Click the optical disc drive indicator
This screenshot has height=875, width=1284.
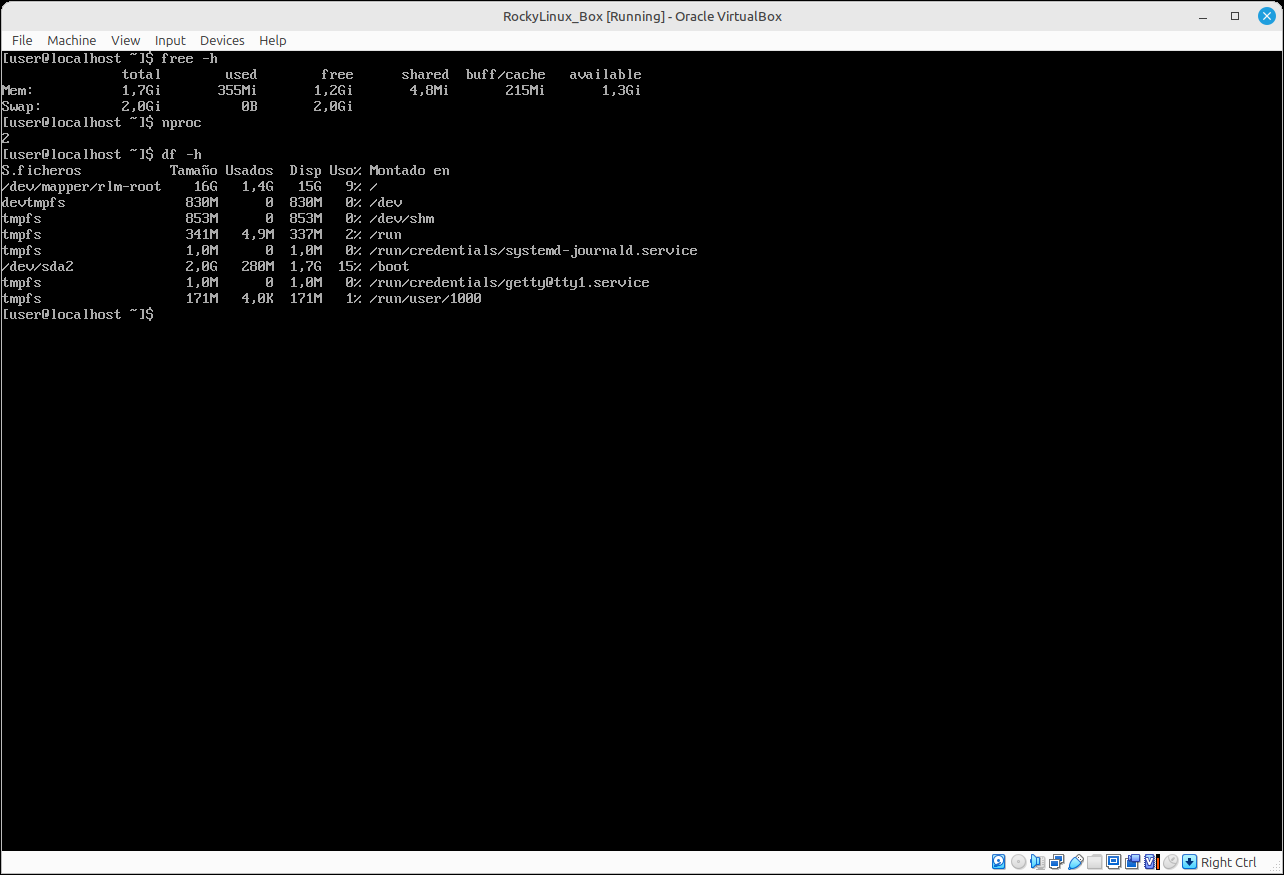[x=1018, y=862]
